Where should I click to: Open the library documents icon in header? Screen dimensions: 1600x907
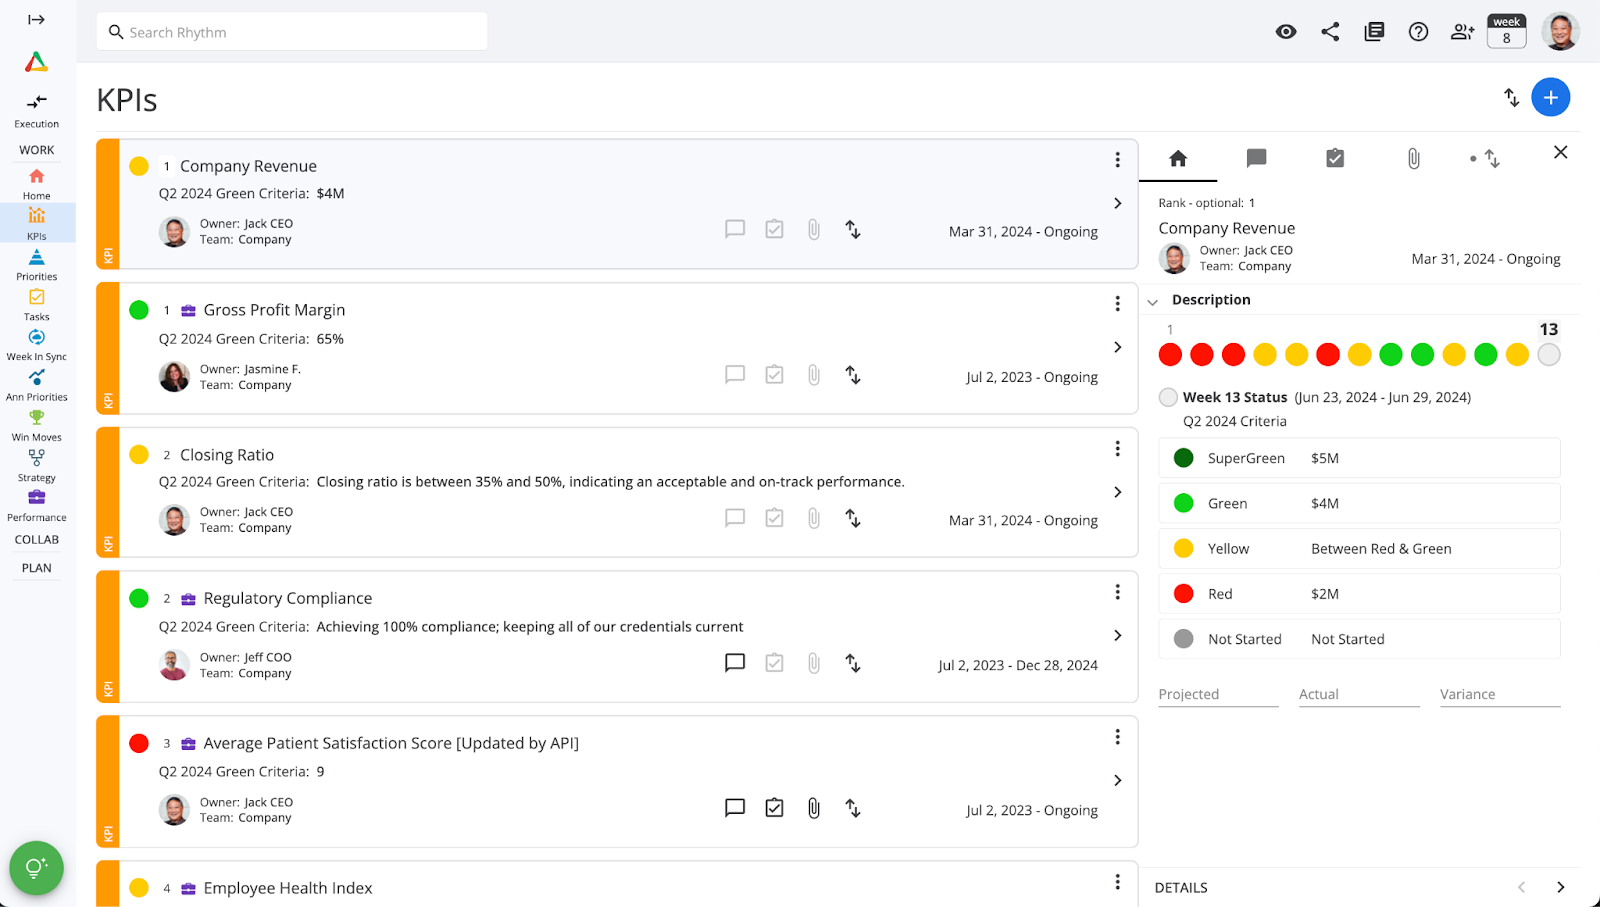1374,32
